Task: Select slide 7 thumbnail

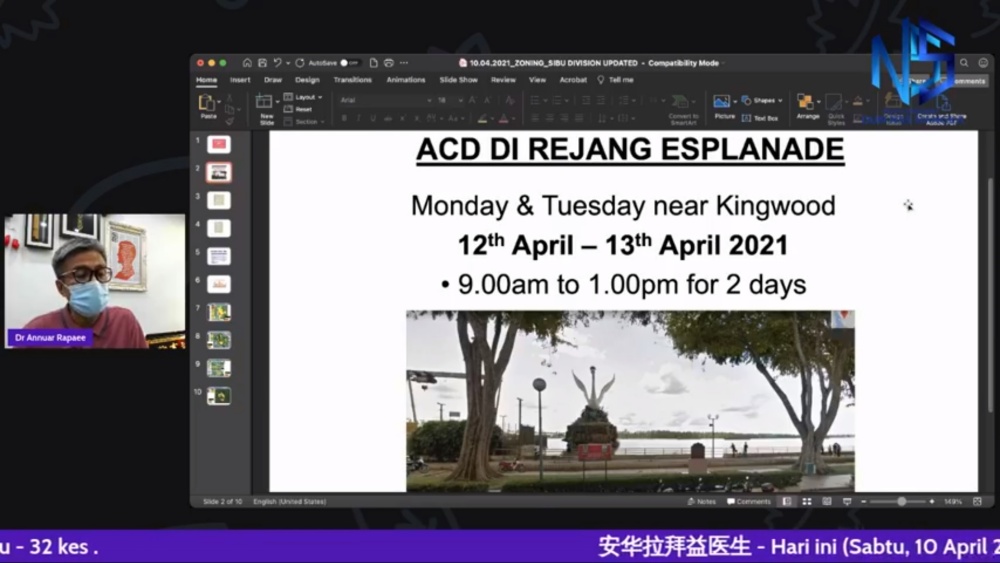Action: click(219, 312)
